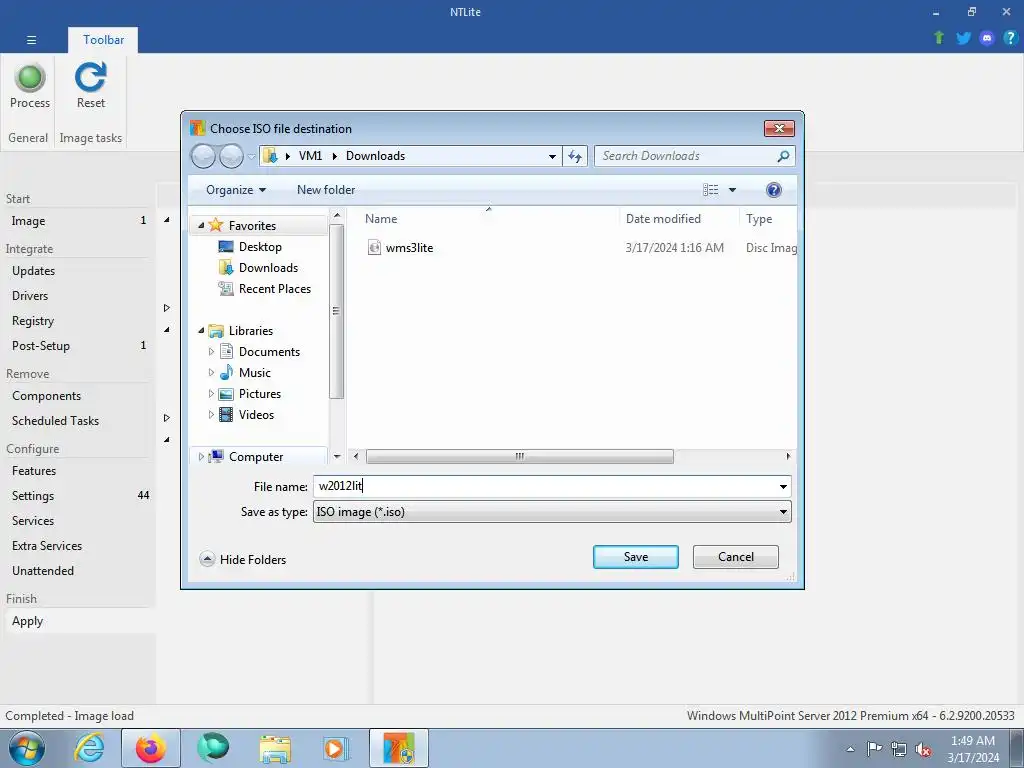Click the NTLite help question-mark icon
The height and width of the screenshot is (768, 1024).
(x=1010, y=38)
